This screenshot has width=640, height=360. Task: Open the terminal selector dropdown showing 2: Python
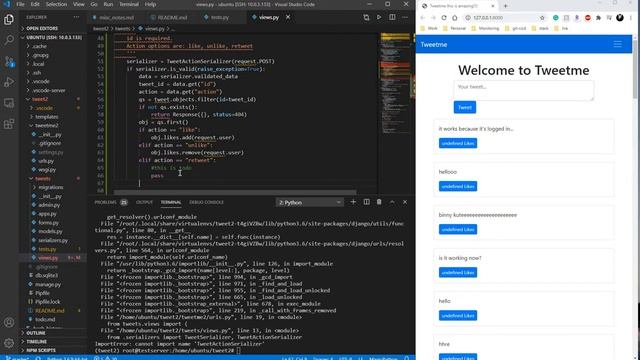tap(309, 202)
